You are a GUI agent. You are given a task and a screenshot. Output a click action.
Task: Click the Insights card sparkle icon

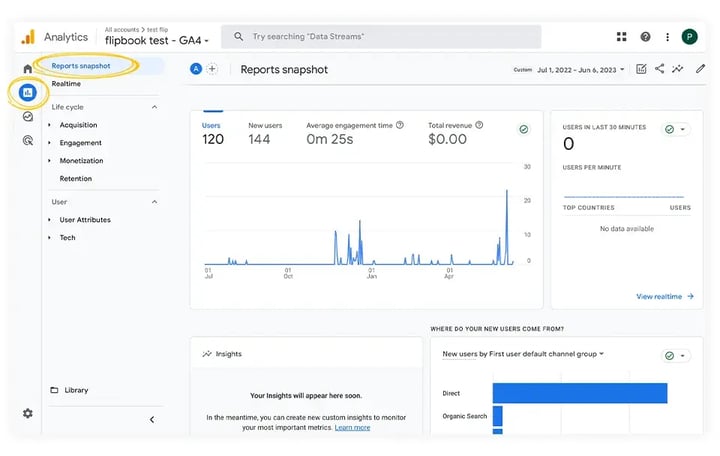207,354
